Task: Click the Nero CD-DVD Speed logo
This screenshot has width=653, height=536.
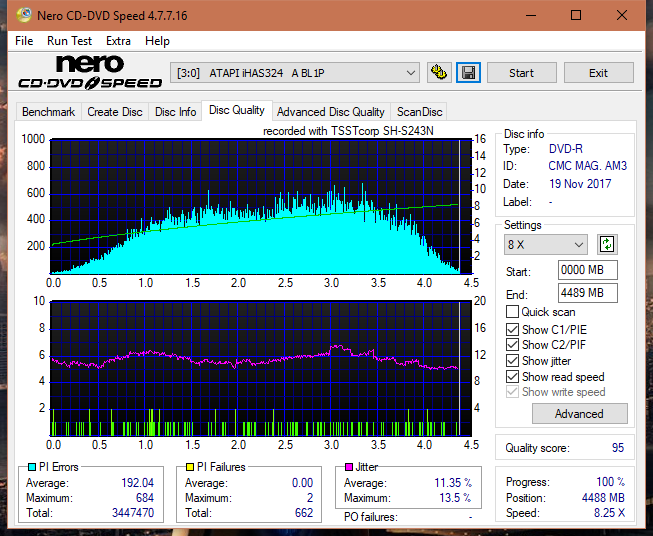Action: click(x=90, y=72)
